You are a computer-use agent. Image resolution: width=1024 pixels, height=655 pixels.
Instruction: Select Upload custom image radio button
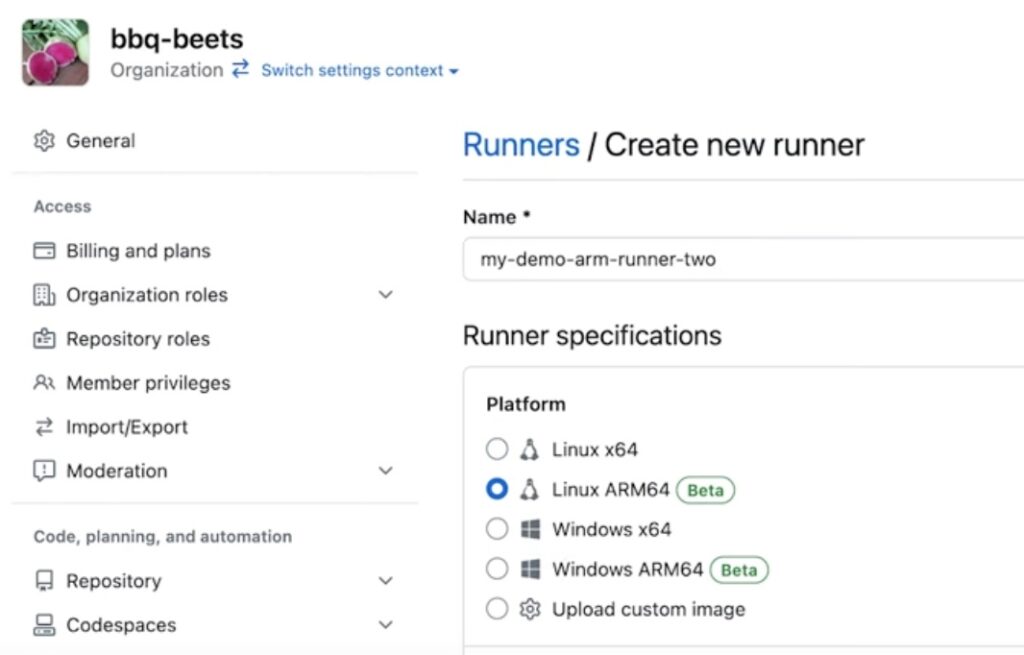tap(497, 609)
